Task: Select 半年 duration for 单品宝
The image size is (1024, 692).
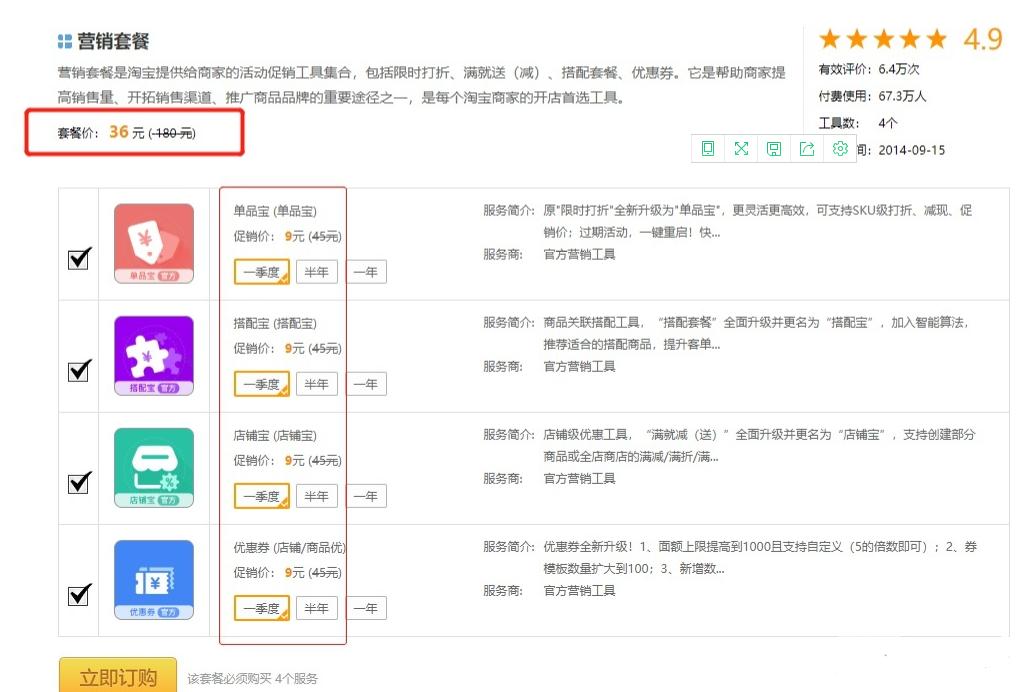Action: pos(317,271)
